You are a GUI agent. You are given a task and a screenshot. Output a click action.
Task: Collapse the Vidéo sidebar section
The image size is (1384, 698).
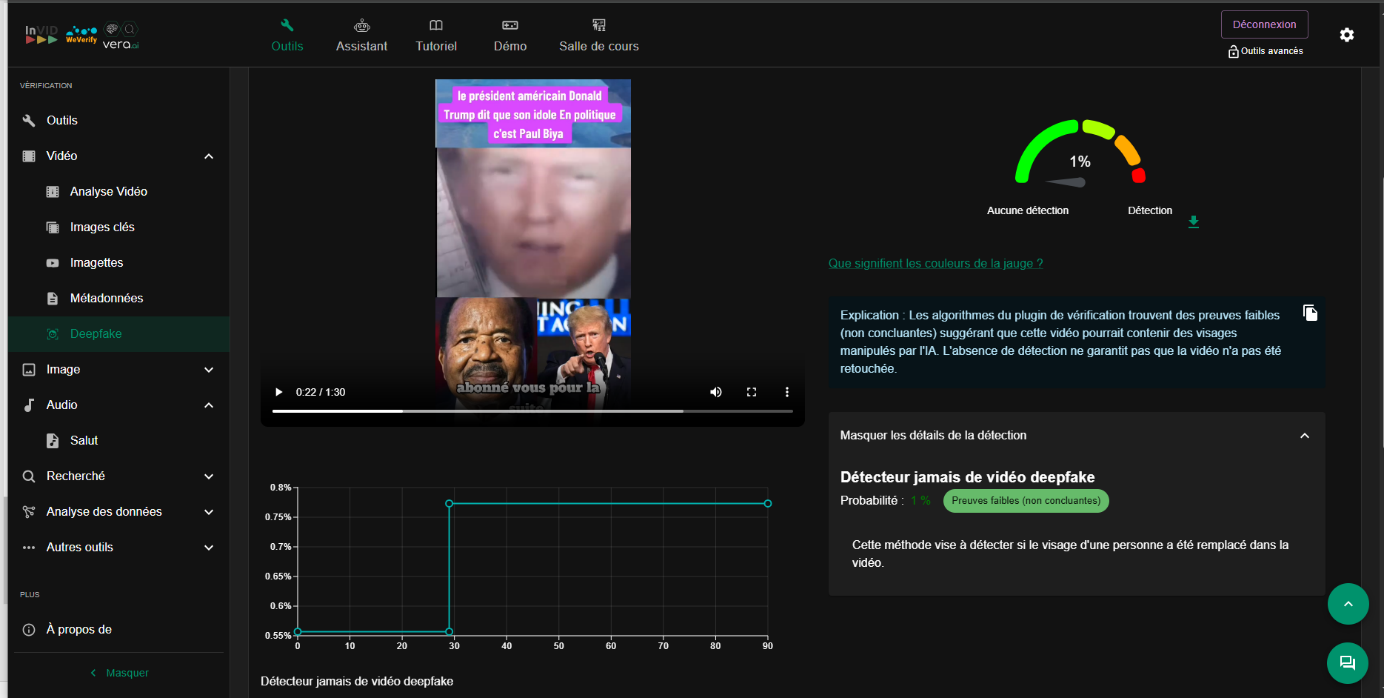point(118,156)
